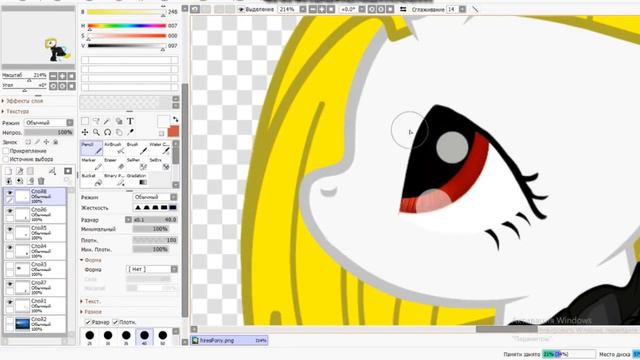The height and width of the screenshot is (360, 640).
Task: Open layer blend mode Режим dropdown
Action: point(49,122)
